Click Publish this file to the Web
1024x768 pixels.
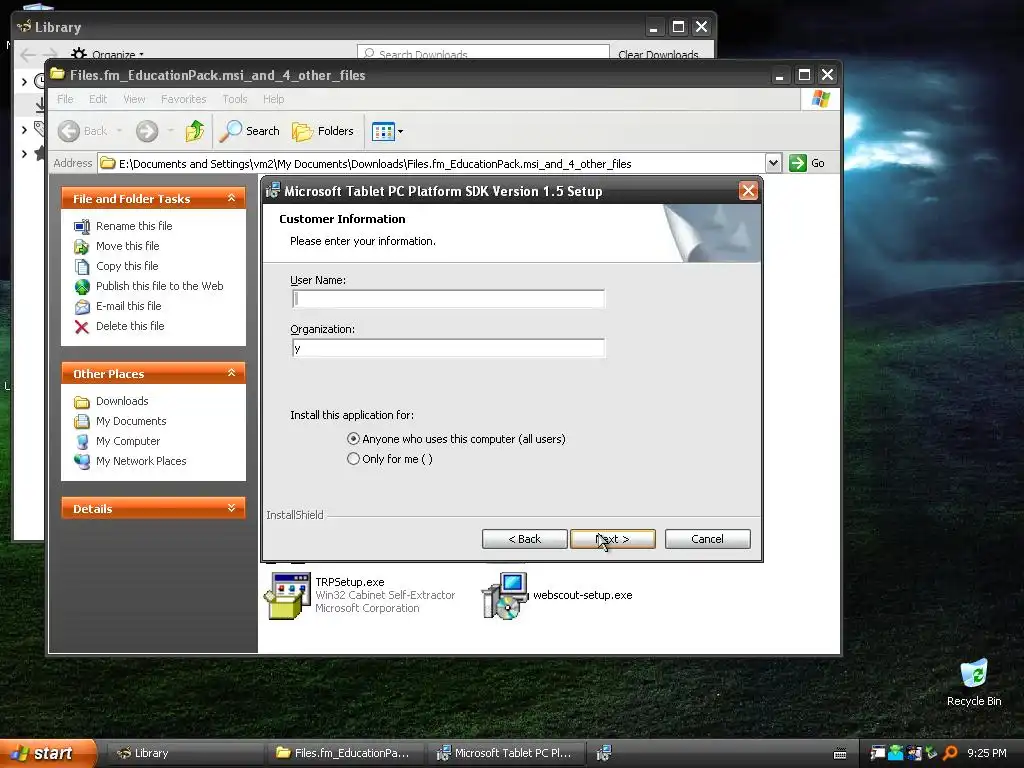point(159,286)
